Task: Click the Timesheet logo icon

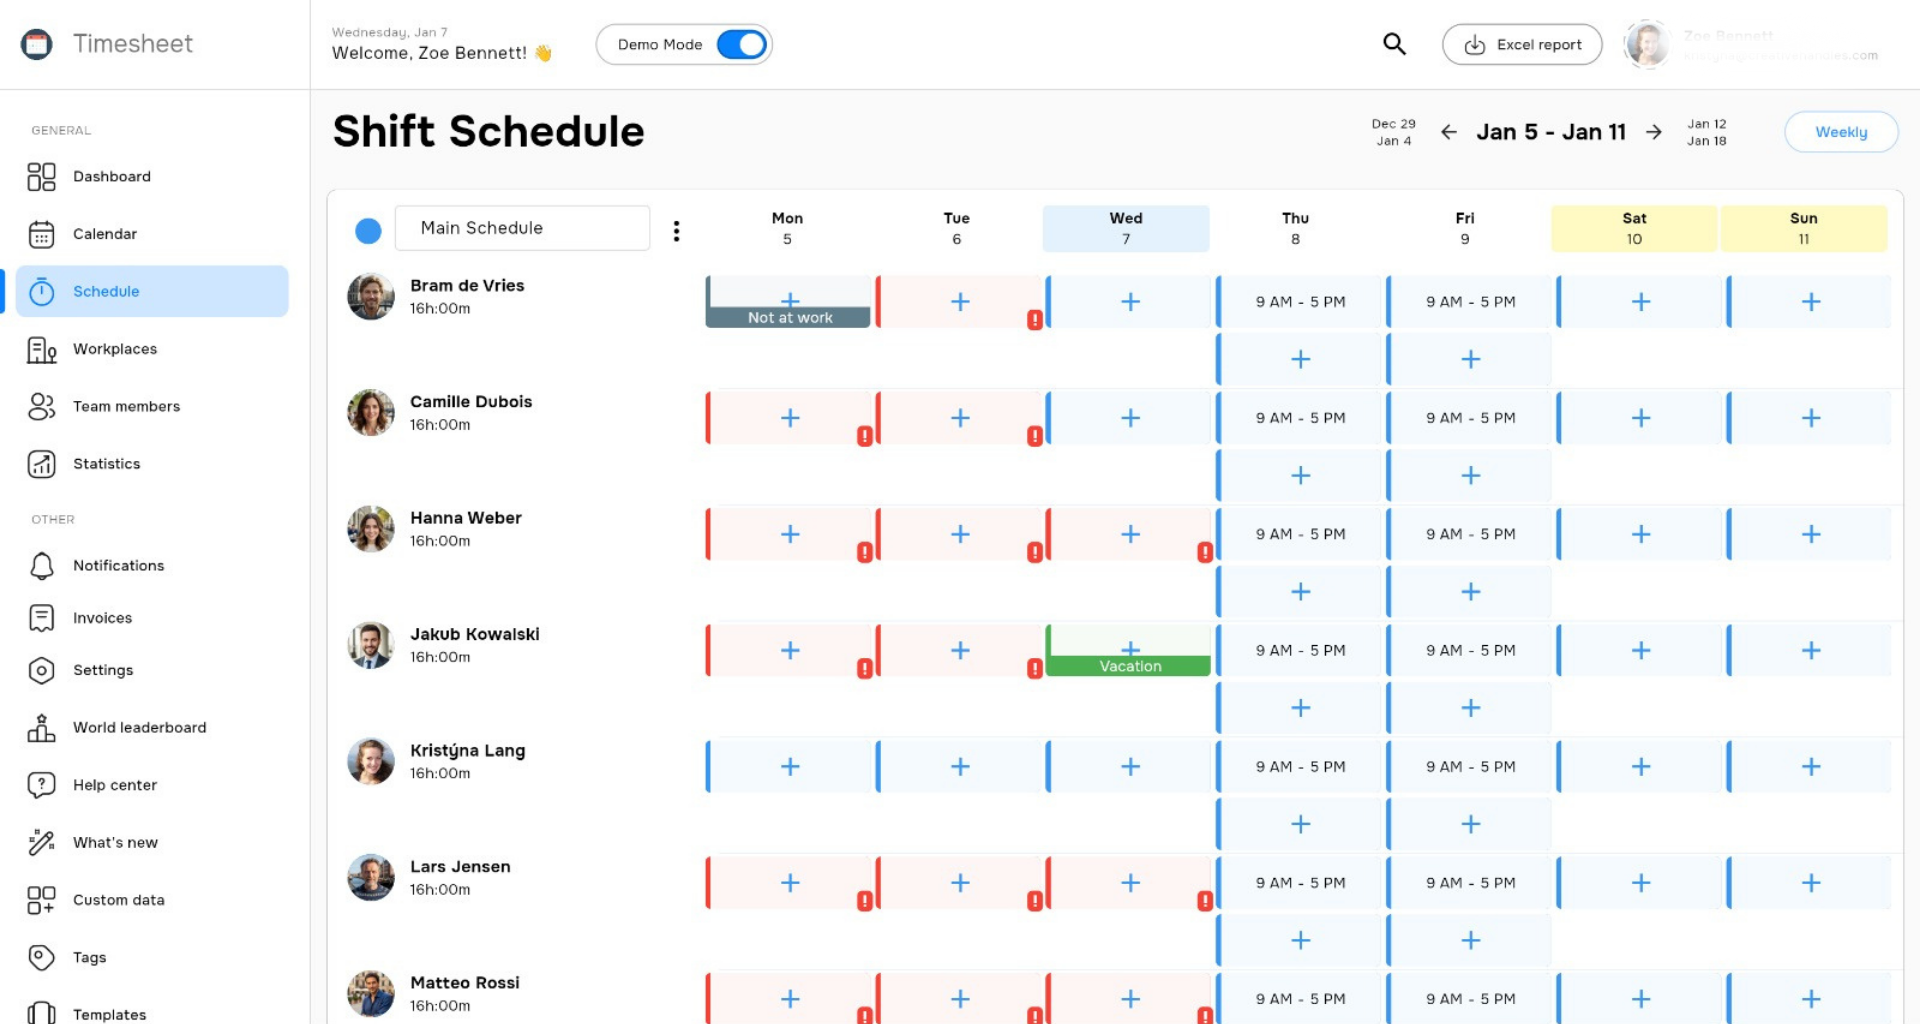Action: (37, 44)
